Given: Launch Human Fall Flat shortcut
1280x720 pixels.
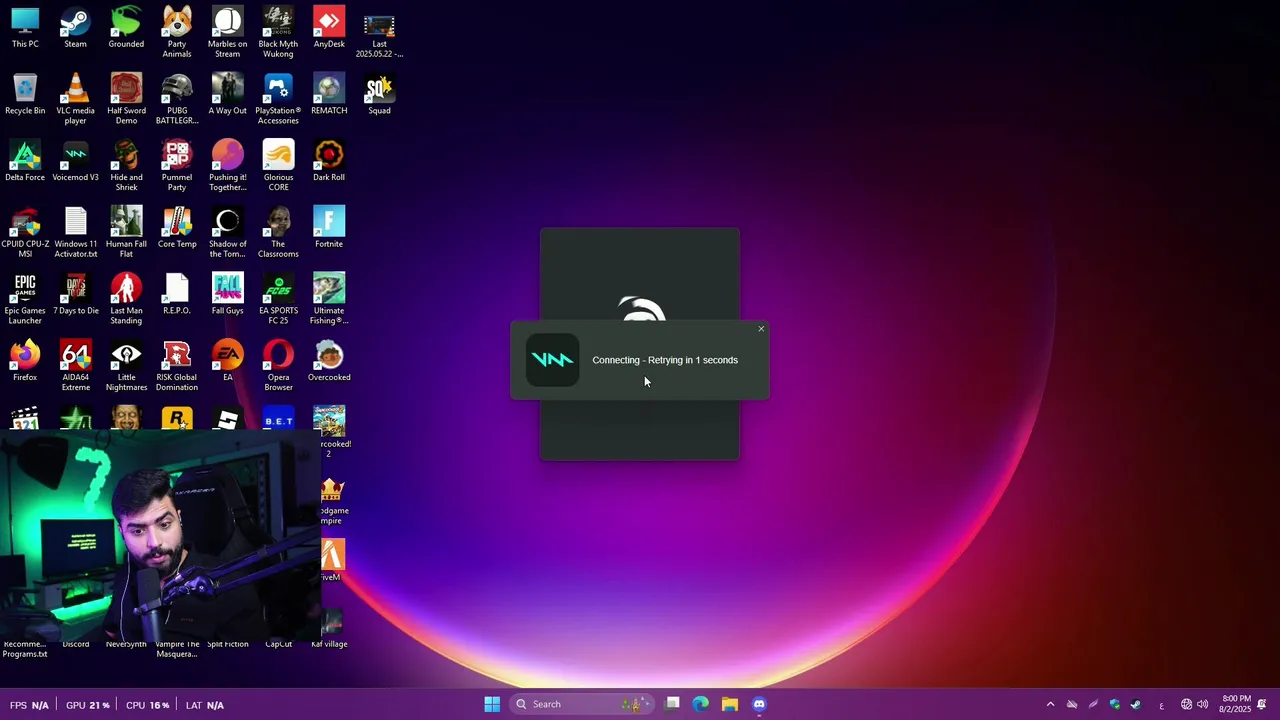Looking at the screenshot, I should [x=126, y=232].
